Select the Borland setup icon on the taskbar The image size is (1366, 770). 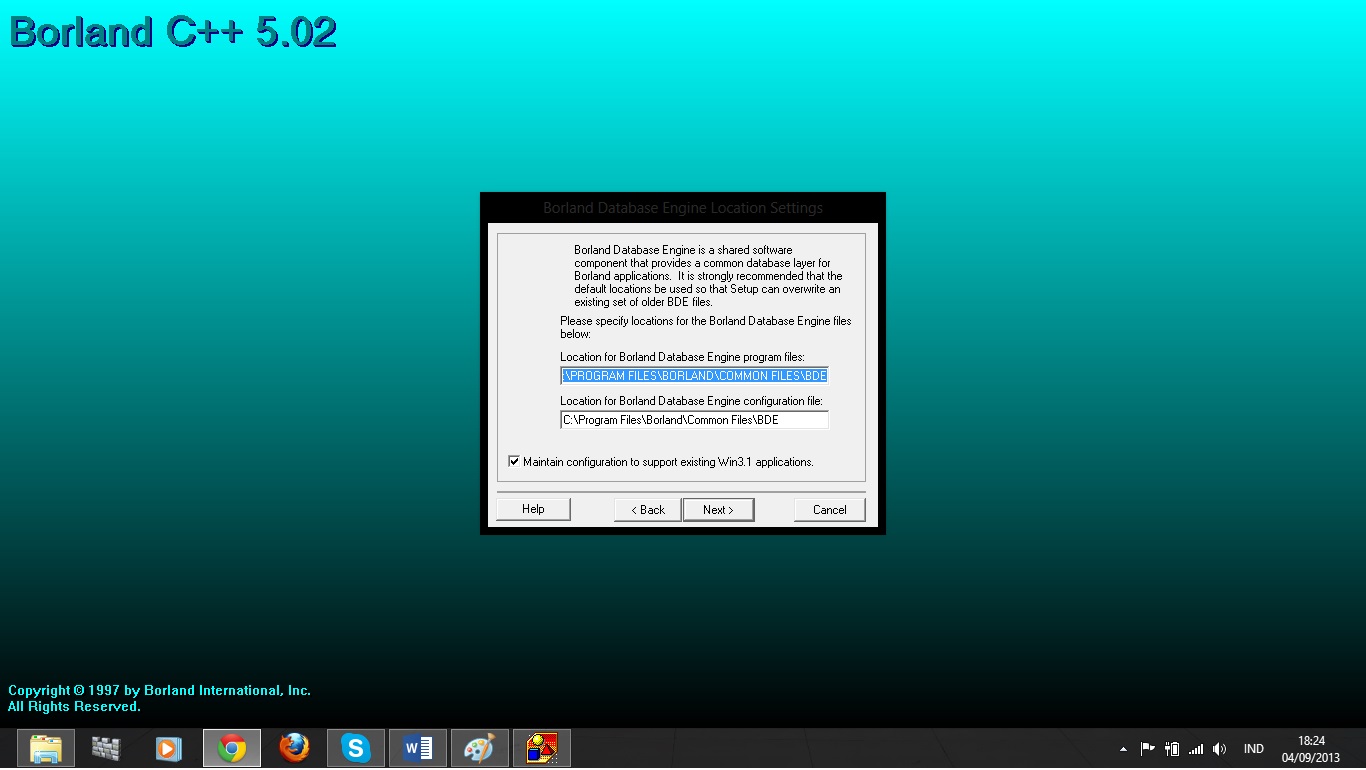point(541,747)
